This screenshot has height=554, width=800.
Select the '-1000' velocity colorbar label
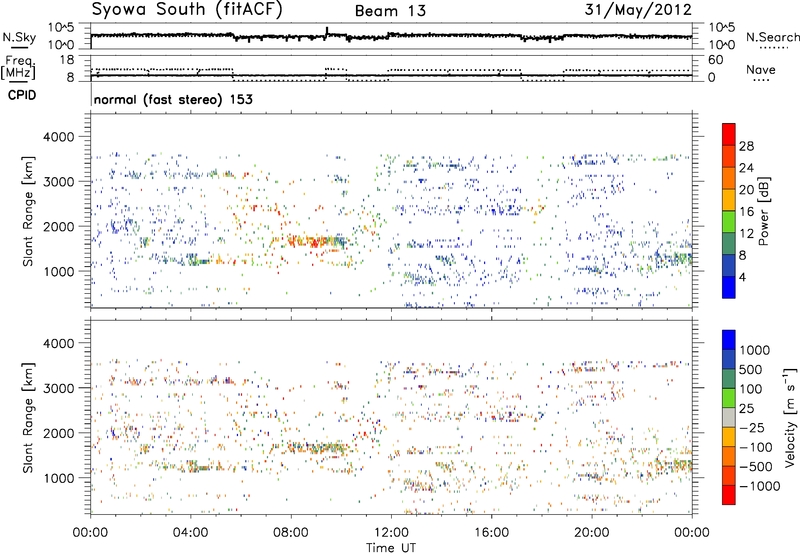[x=760, y=486]
